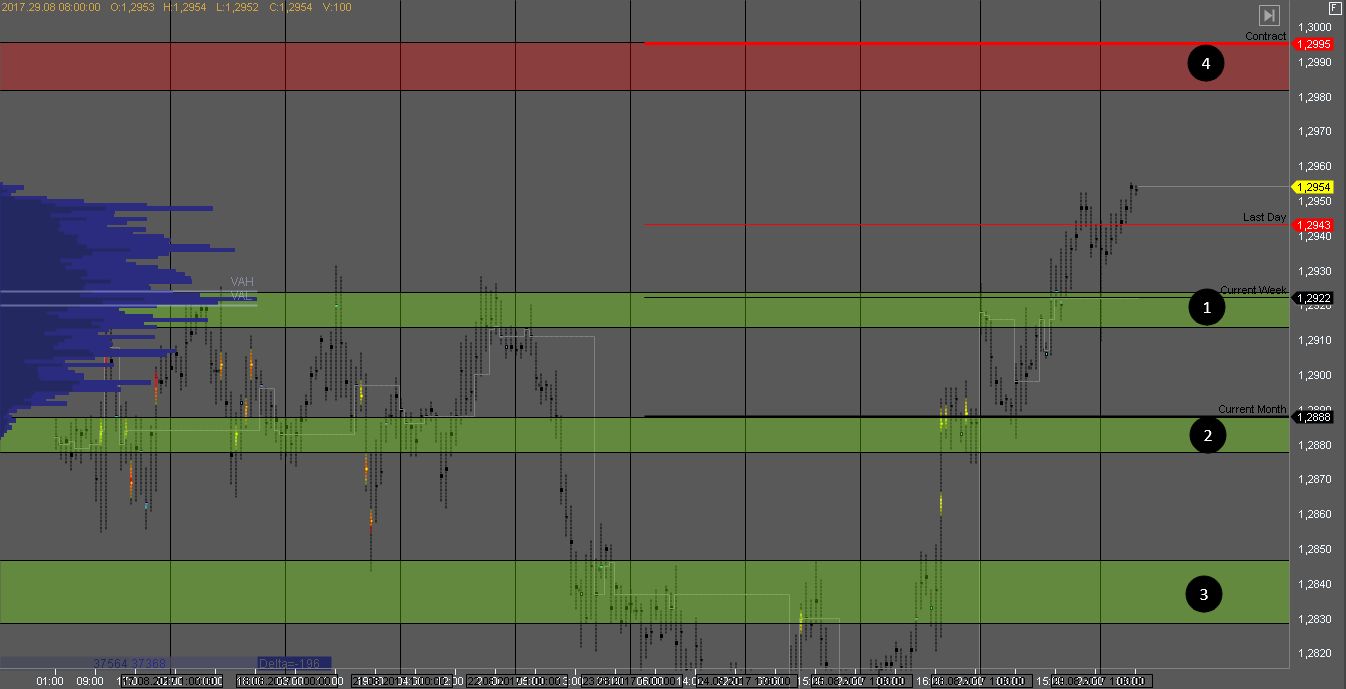Viewport: 1346px width, 689px height.
Task: Click the Last Day level label
Action: [x=1264, y=217]
